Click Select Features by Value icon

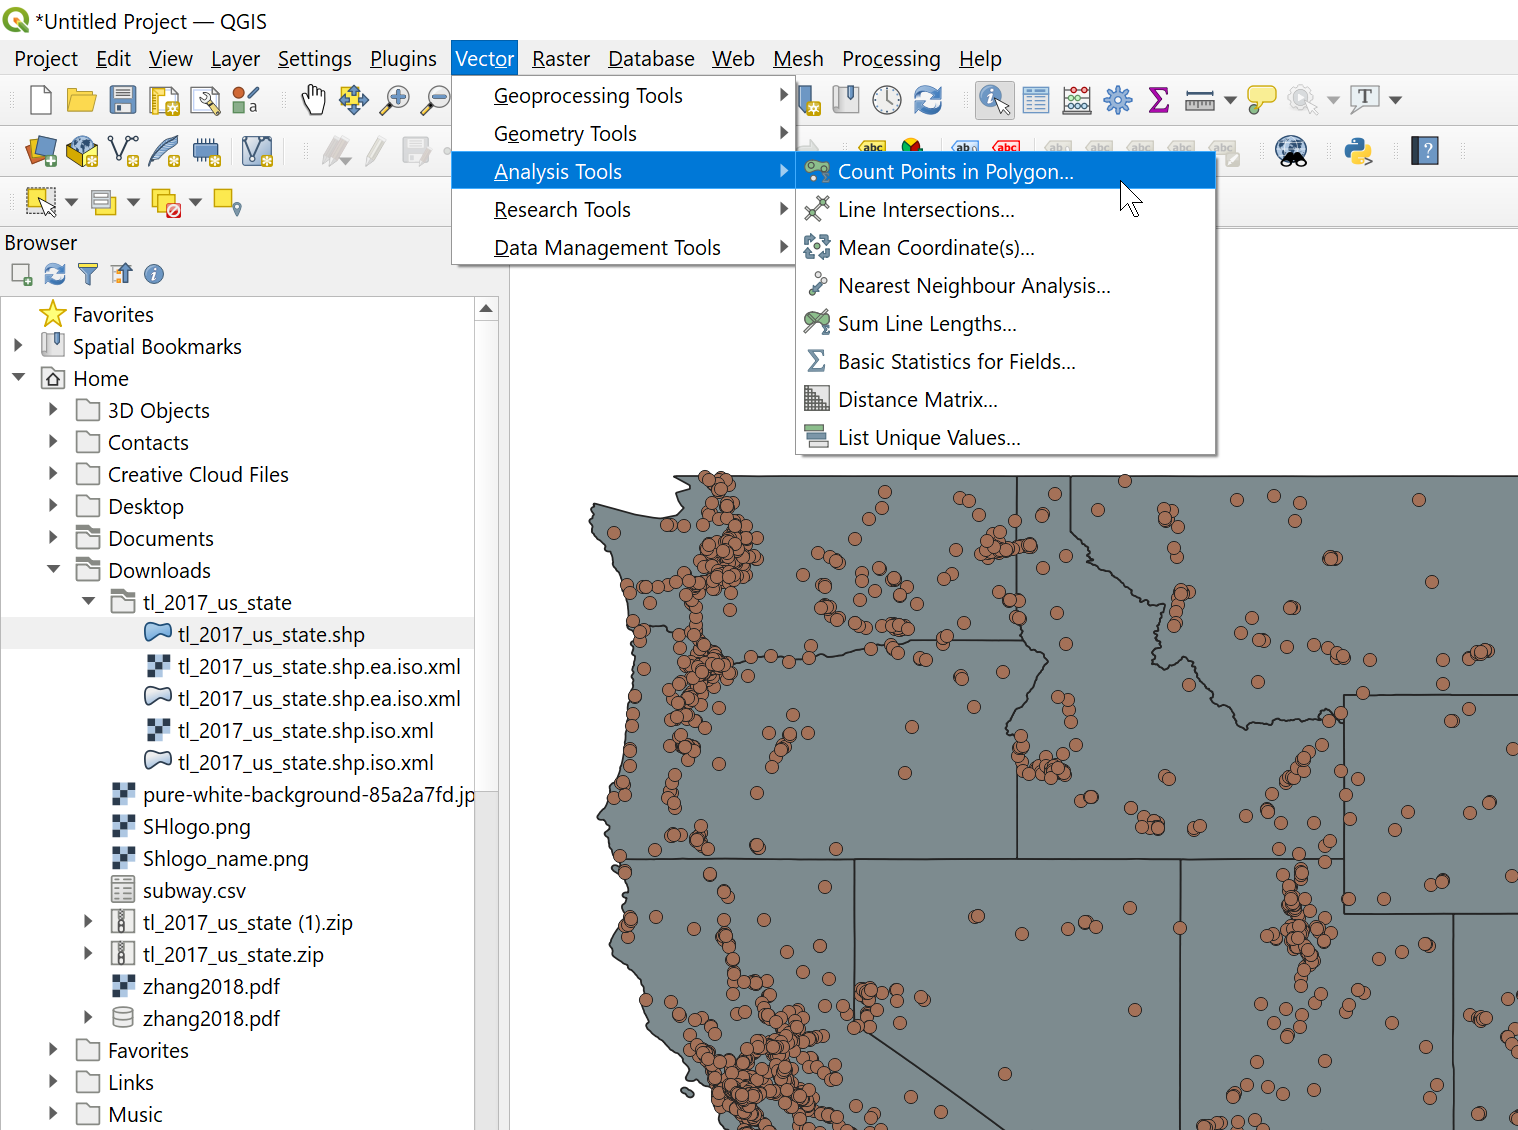pos(103,202)
